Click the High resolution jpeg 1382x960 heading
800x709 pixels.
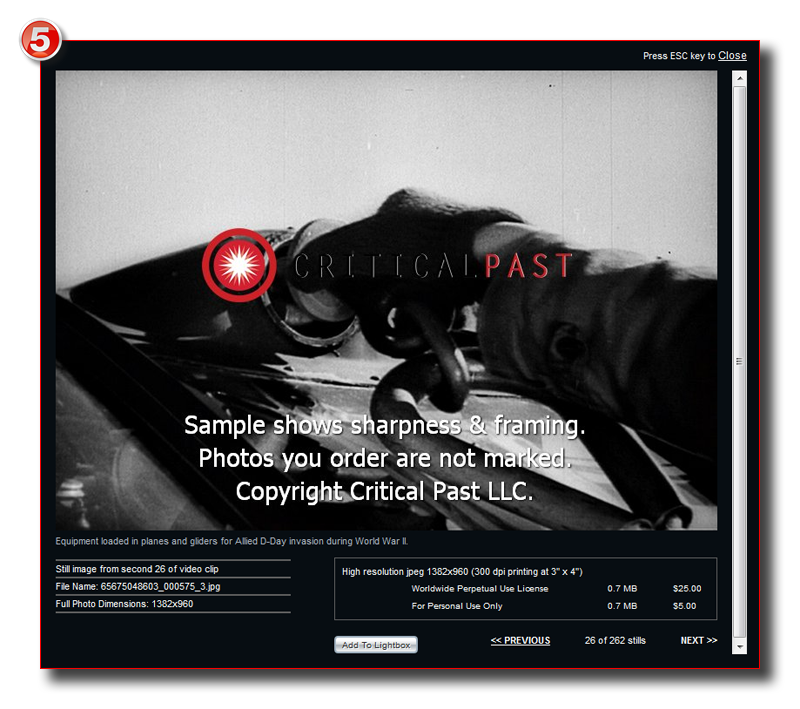[462, 572]
